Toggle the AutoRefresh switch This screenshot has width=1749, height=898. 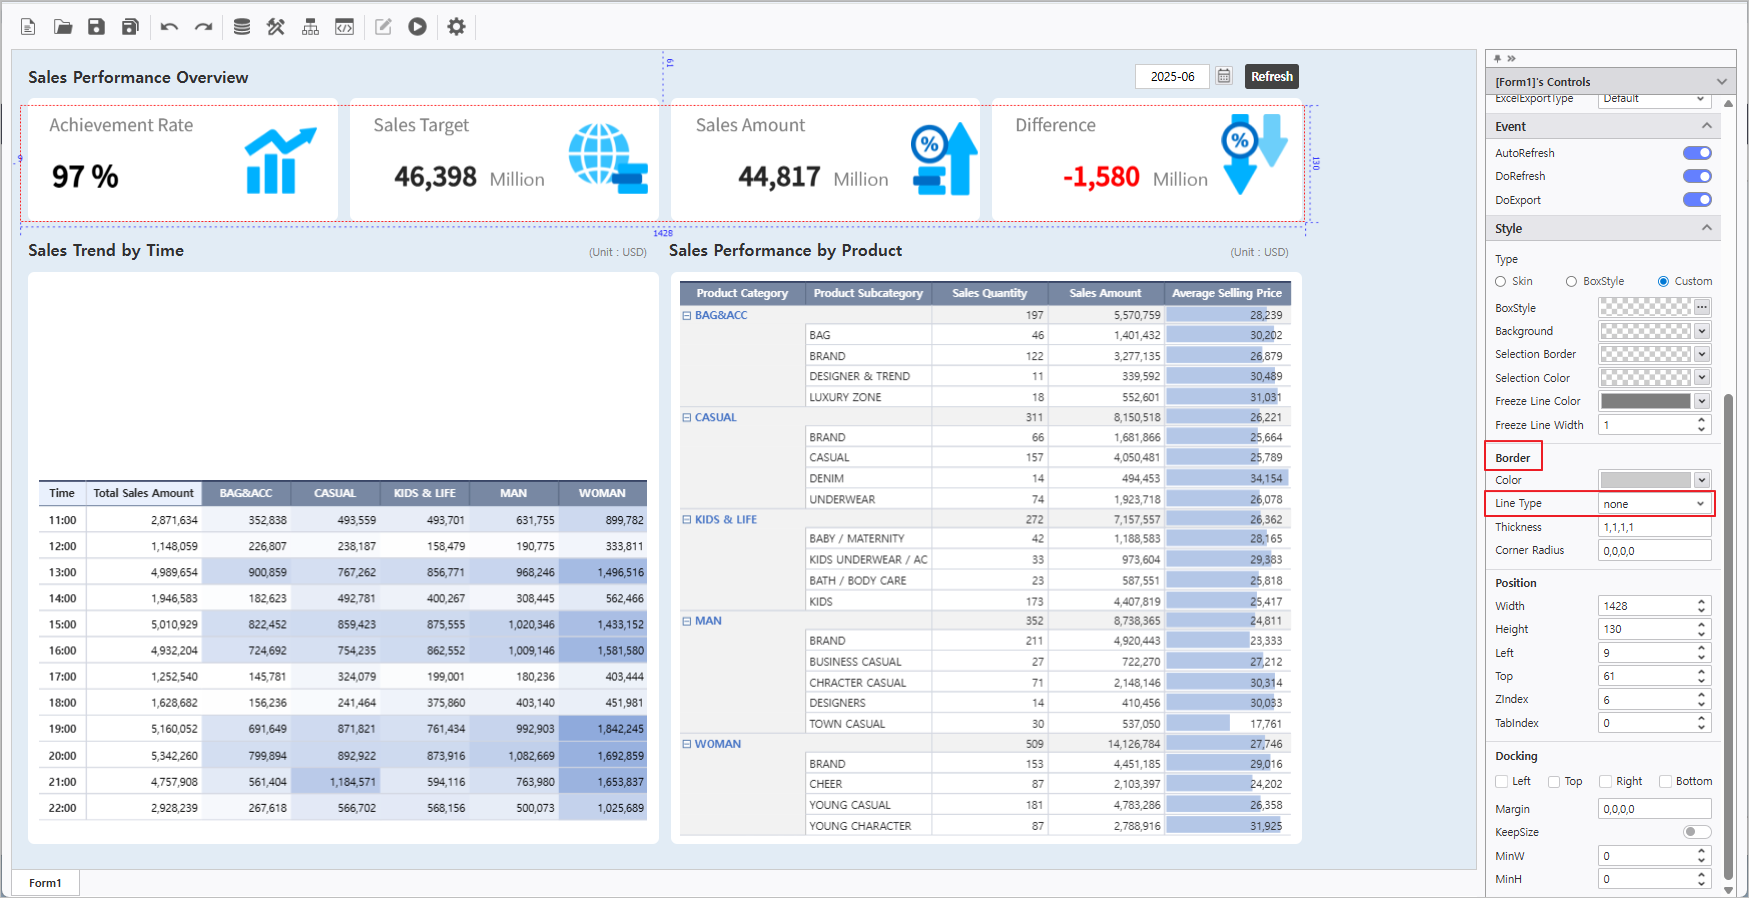point(1696,153)
